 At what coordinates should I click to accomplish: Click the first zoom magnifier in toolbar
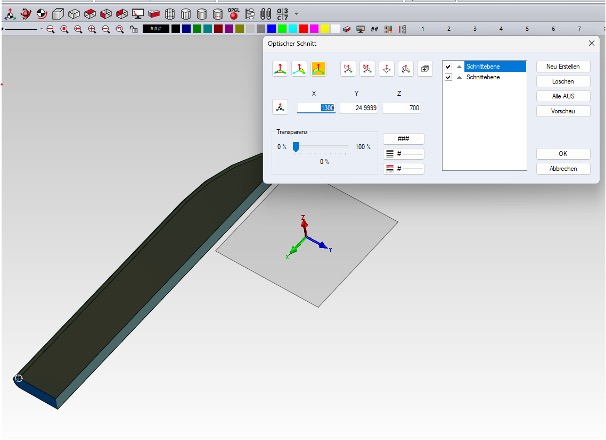[x=50, y=30]
